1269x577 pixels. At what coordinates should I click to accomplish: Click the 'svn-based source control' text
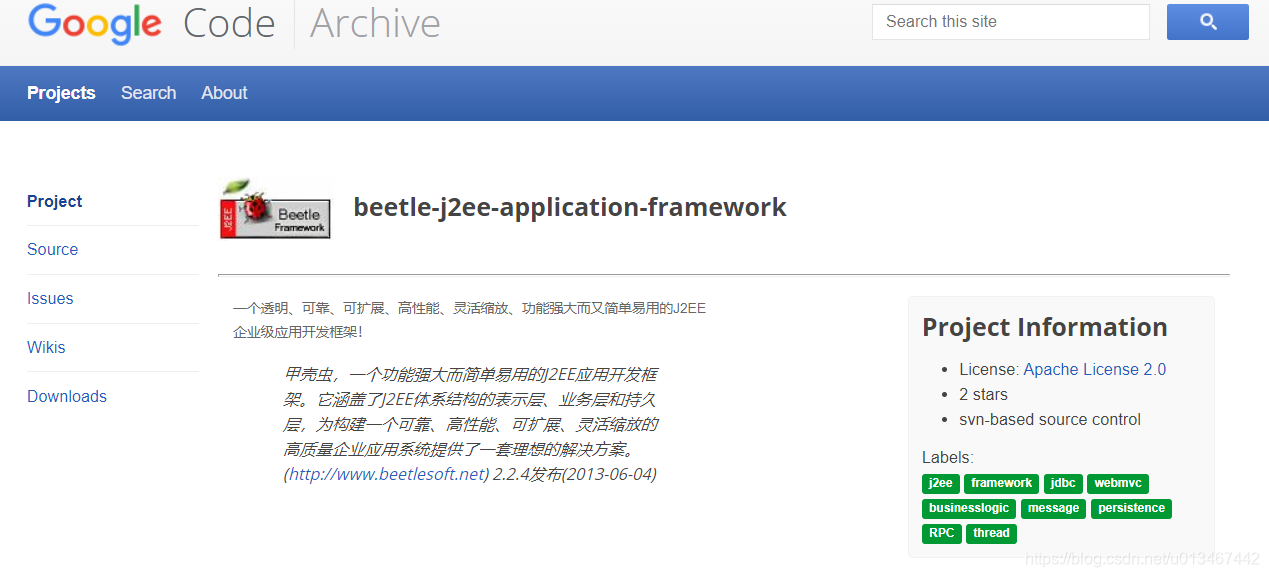[x=1050, y=419]
